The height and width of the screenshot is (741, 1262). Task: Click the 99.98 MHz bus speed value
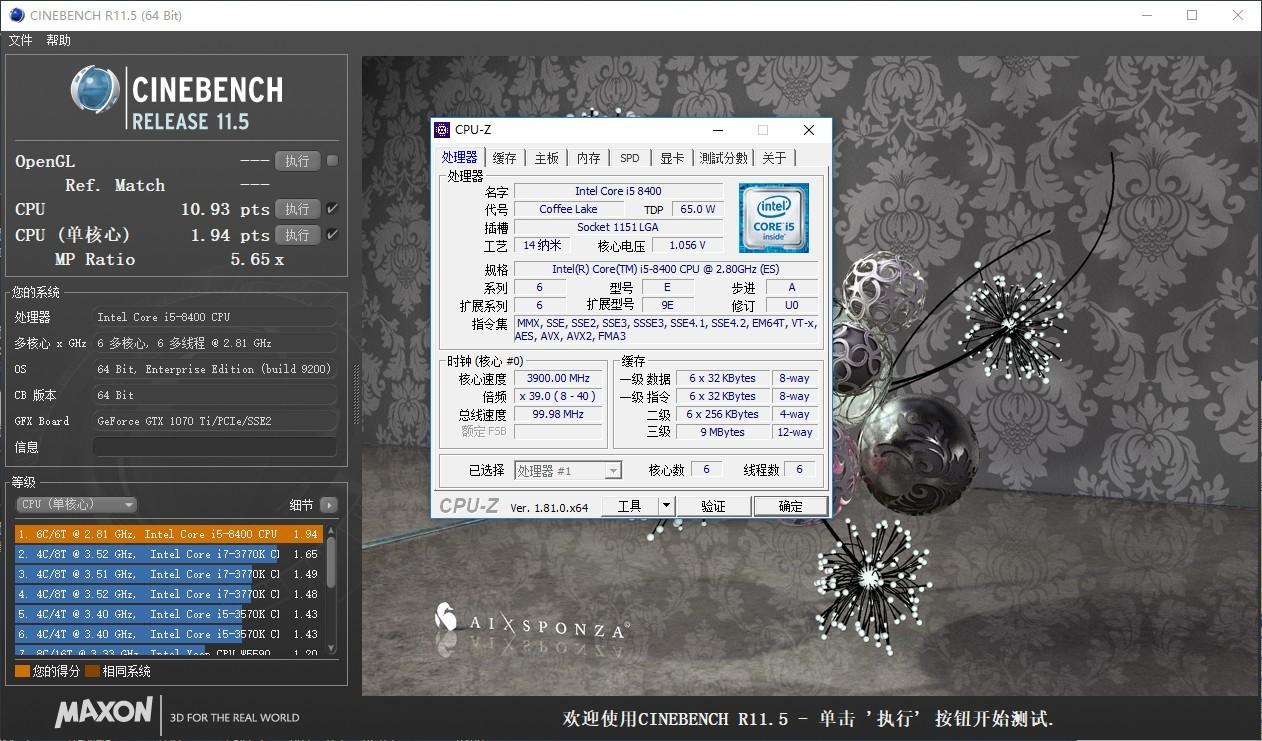point(557,414)
